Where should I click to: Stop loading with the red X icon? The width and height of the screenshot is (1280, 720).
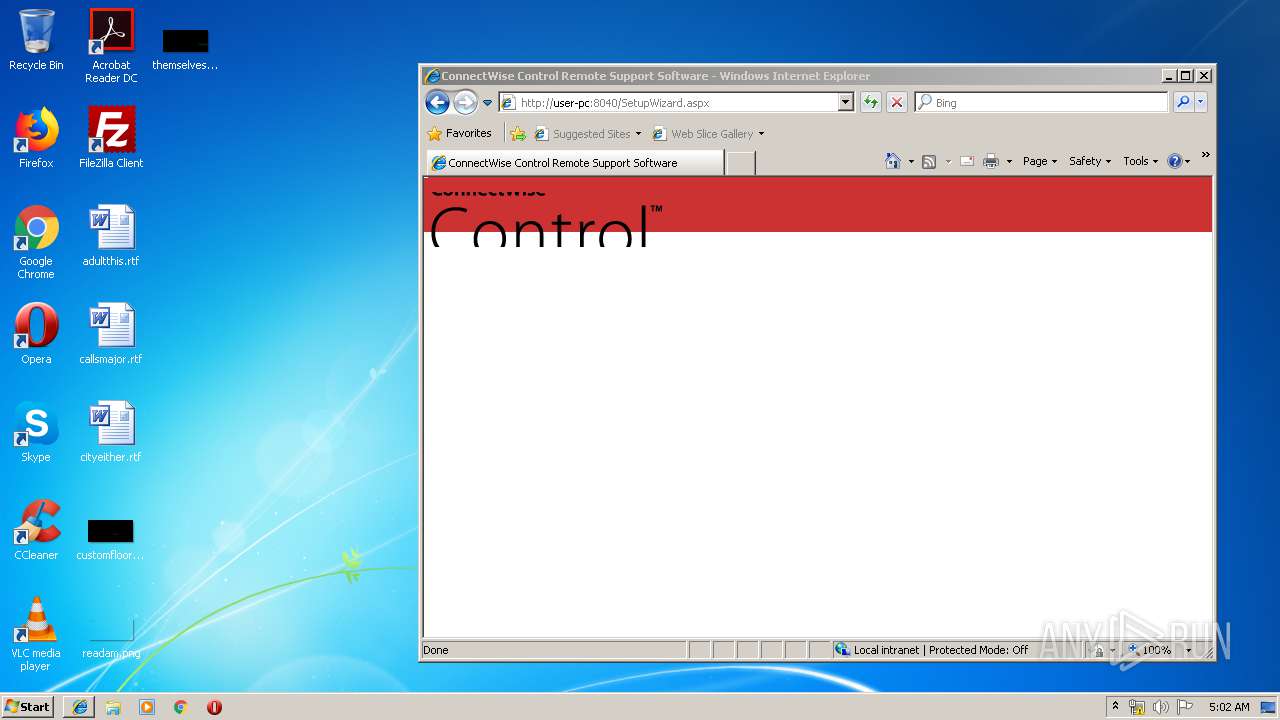click(897, 103)
